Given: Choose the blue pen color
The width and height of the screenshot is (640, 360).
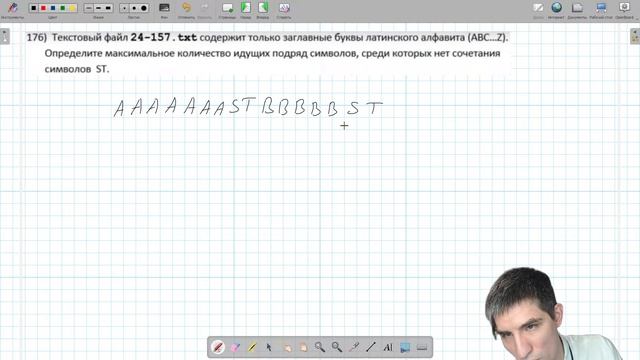Looking at the screenshot, I should point(53,8).
